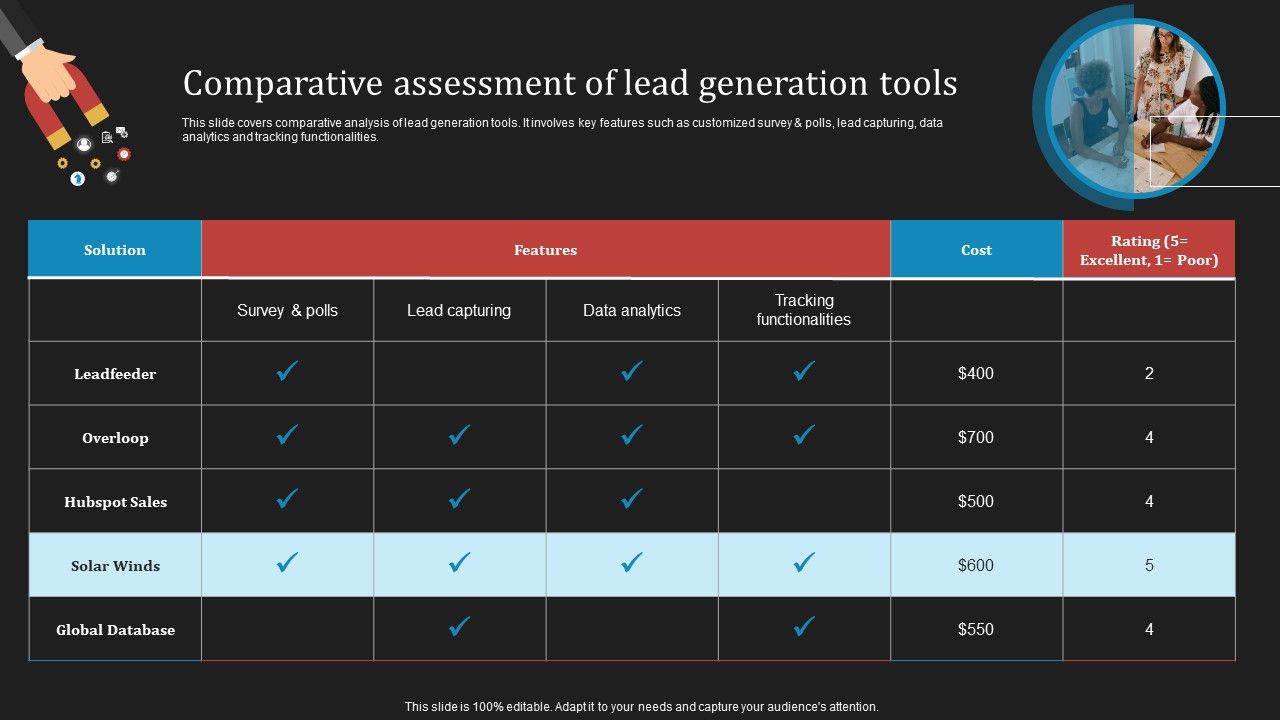Image resolution: width=1280 pixels, height=720 pixels.
Task: Click Overloop's Tracking functionalities checkmark
Action: click(x=804, y=435)
